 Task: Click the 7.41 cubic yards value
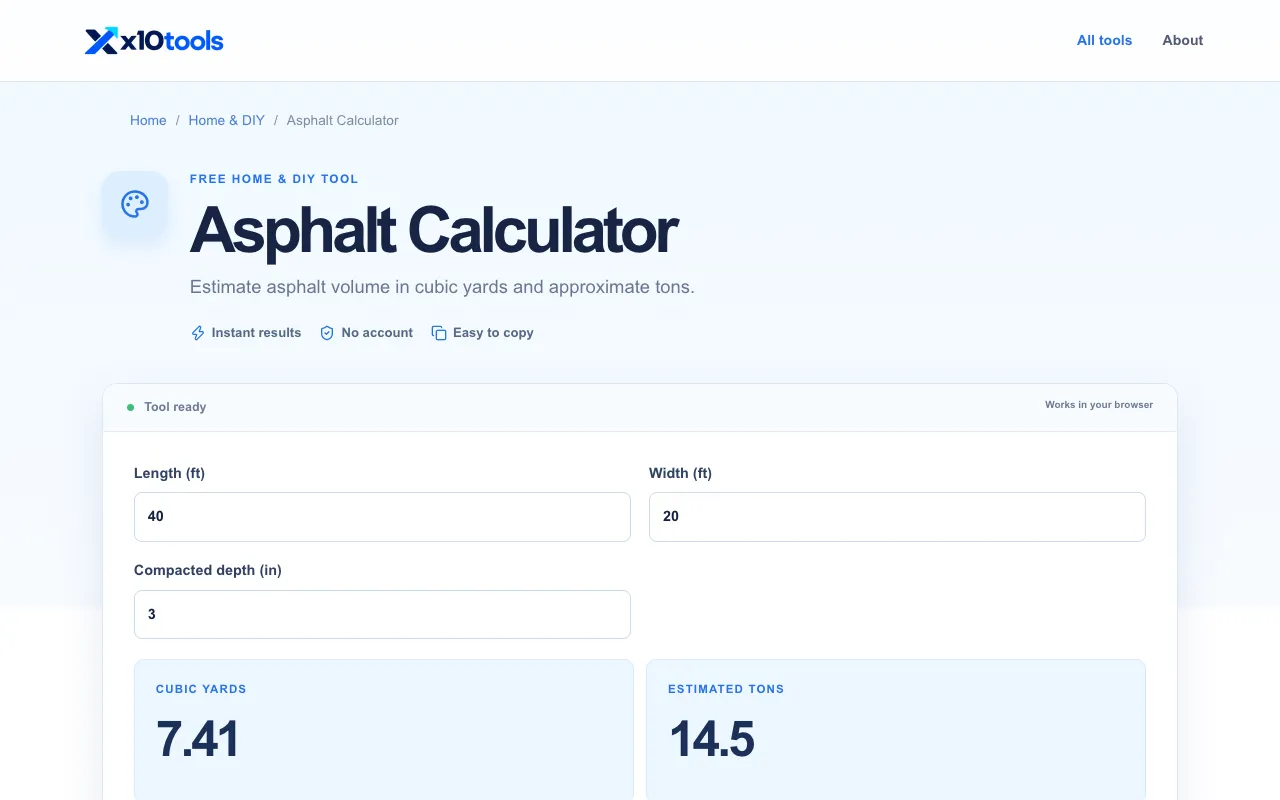coord(198,740)
